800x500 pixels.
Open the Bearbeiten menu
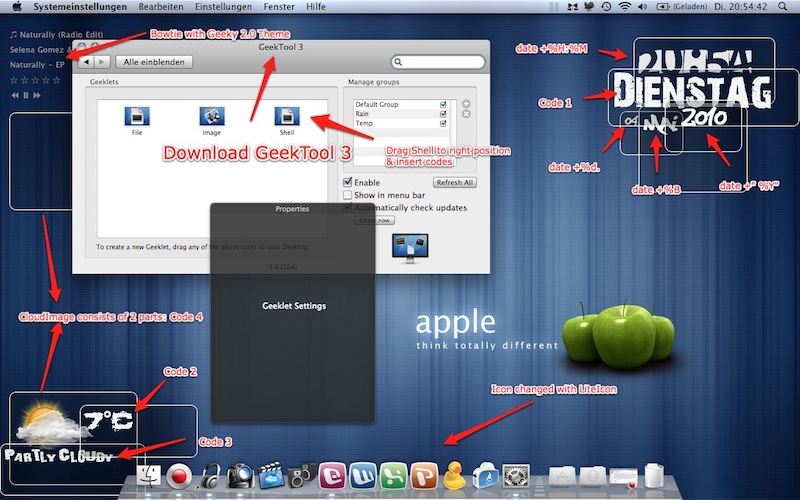coord(161,7)
